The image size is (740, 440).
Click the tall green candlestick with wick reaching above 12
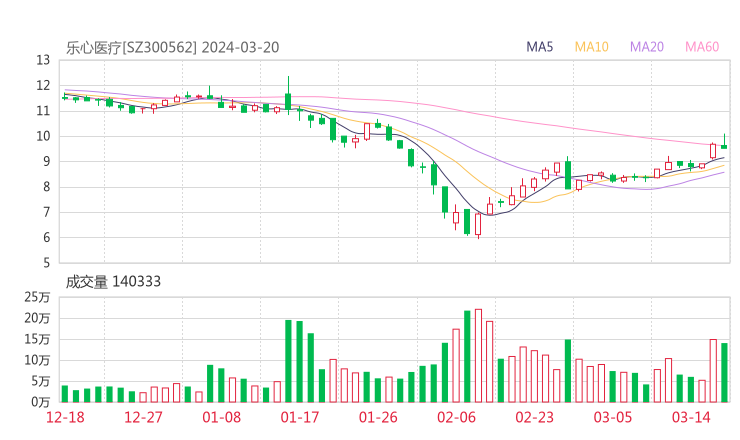pos(288,96)
